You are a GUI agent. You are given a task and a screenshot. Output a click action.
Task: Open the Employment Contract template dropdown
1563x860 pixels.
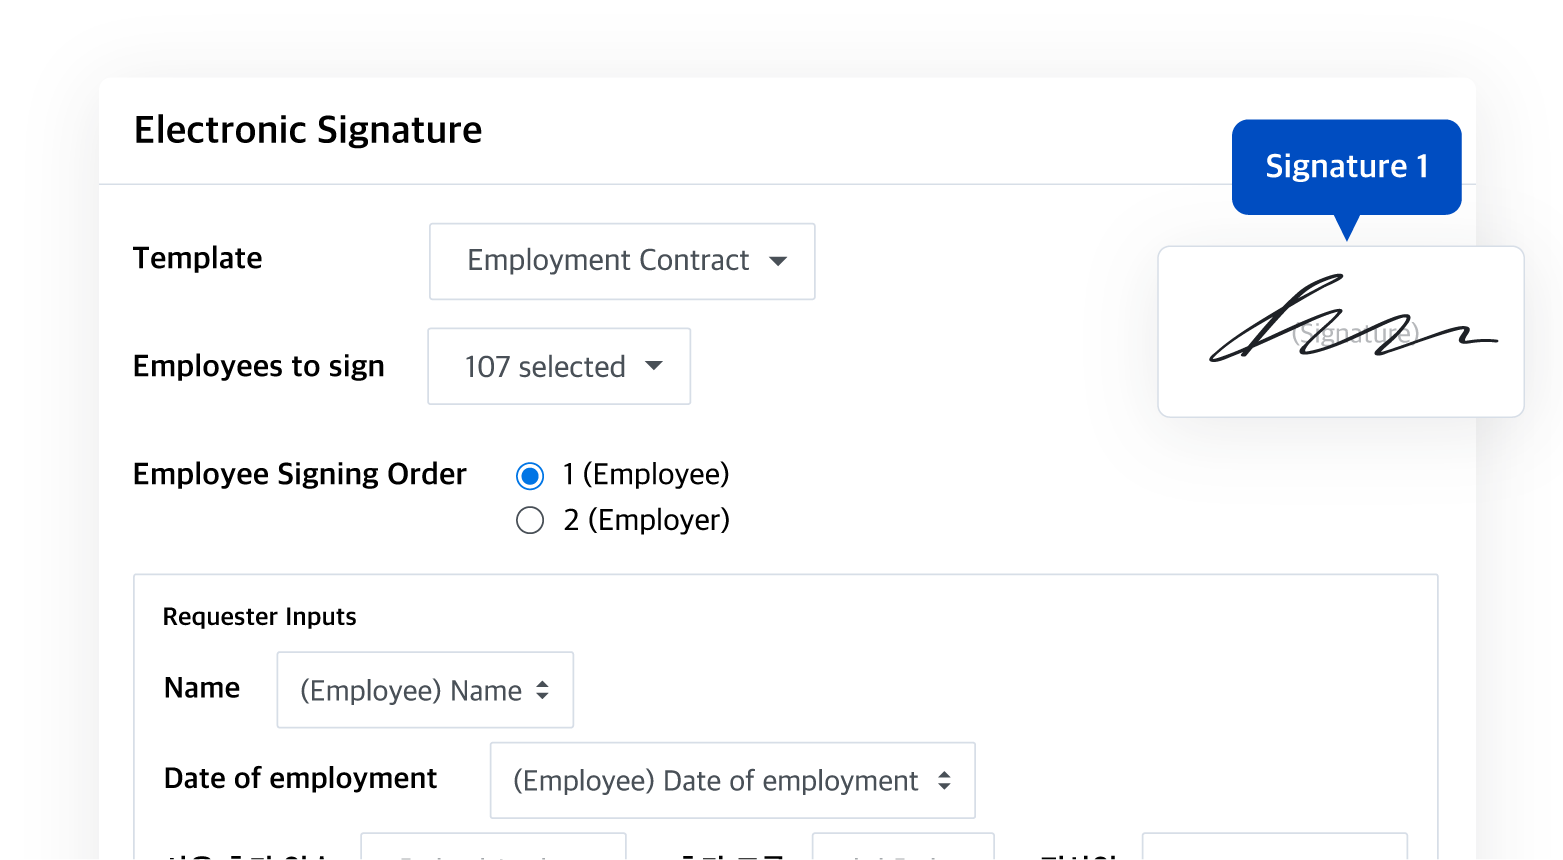(622, 261)
